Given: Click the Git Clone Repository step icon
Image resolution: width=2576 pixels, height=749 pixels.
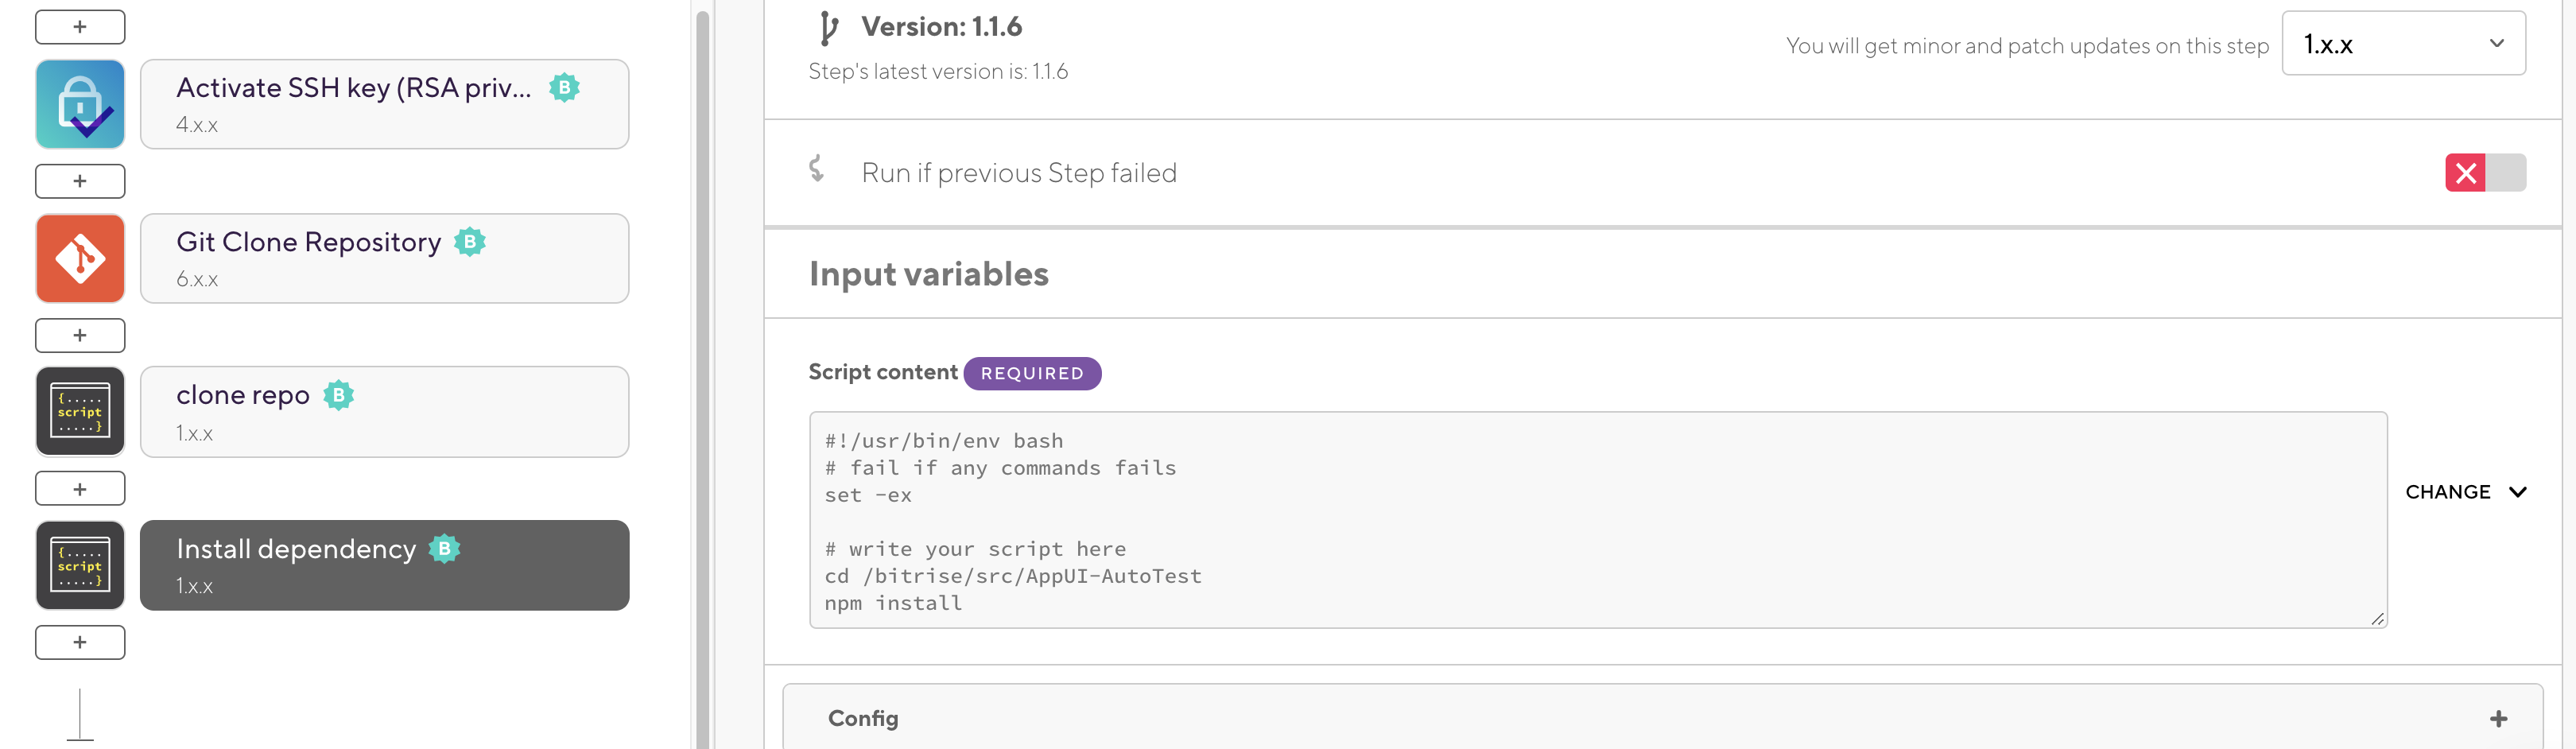Looking at the screenshot, I should pos(80,258).
